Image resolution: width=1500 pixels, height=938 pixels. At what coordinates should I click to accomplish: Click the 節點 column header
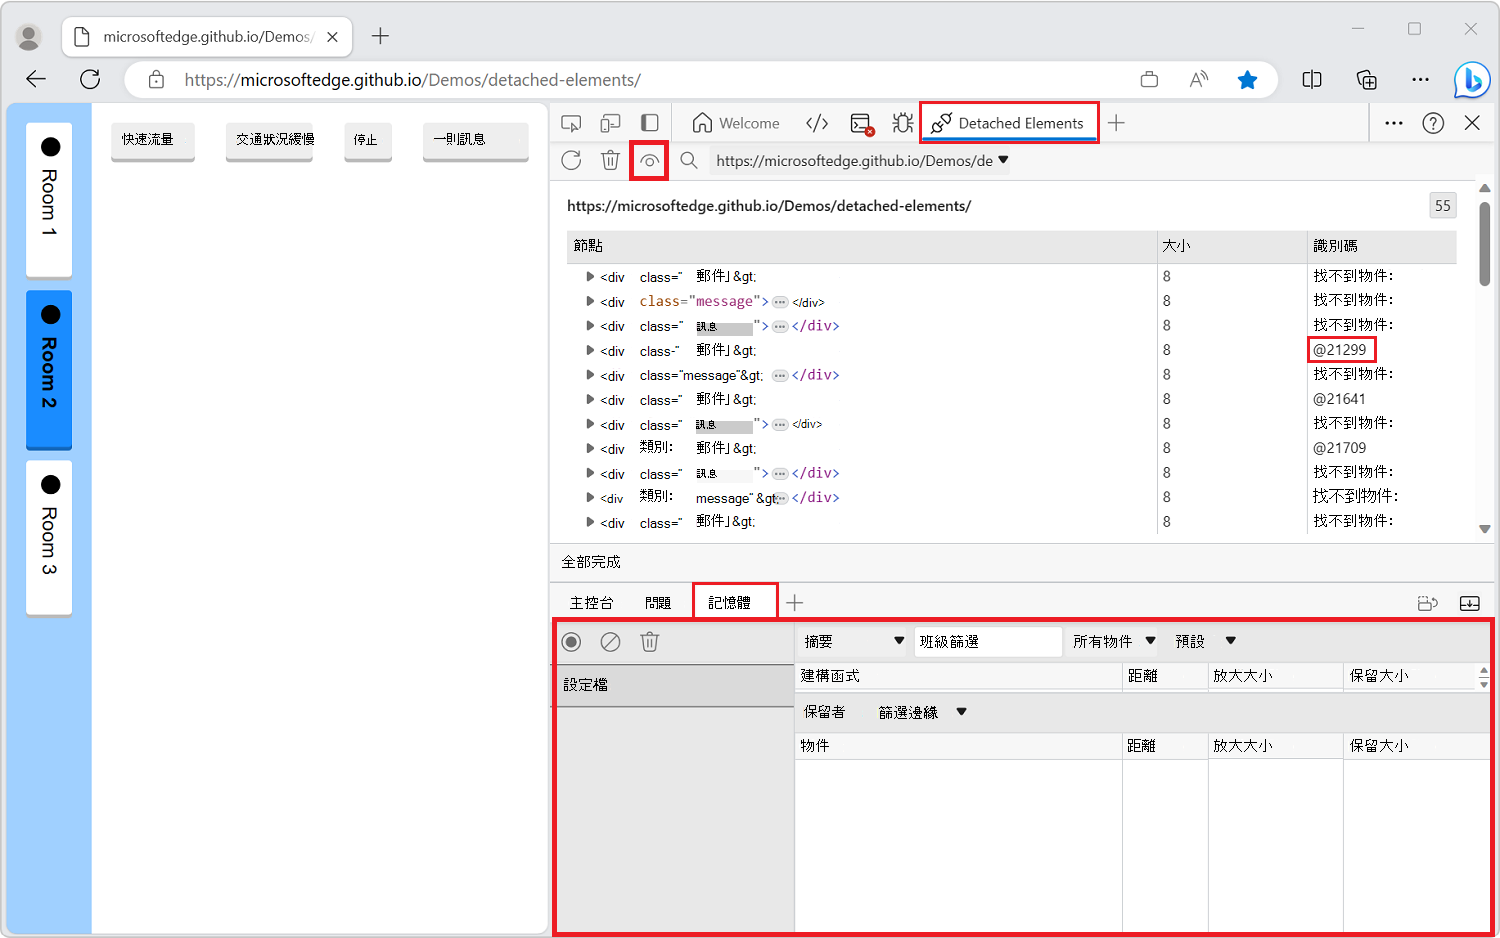[x=861, y=246]
